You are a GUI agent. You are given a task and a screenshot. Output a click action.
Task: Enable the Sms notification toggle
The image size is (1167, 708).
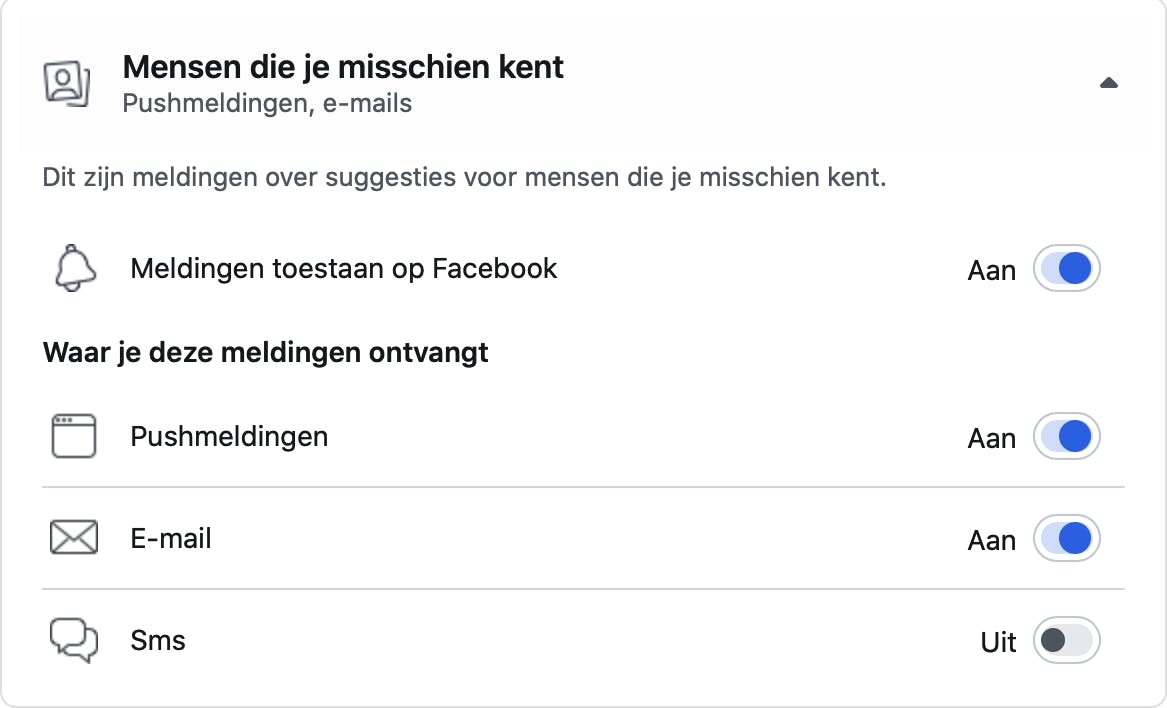coord(1066,640)
